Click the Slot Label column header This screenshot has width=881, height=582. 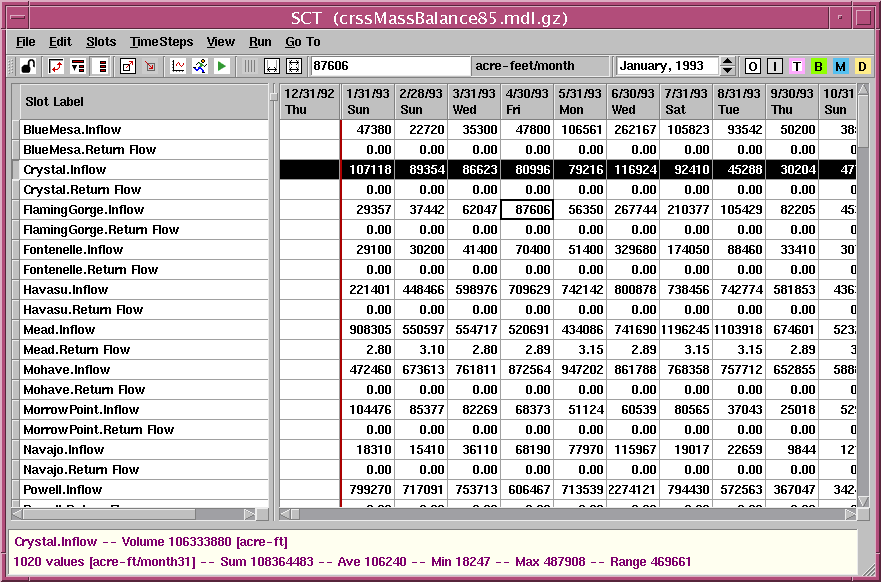pos(144,102)
